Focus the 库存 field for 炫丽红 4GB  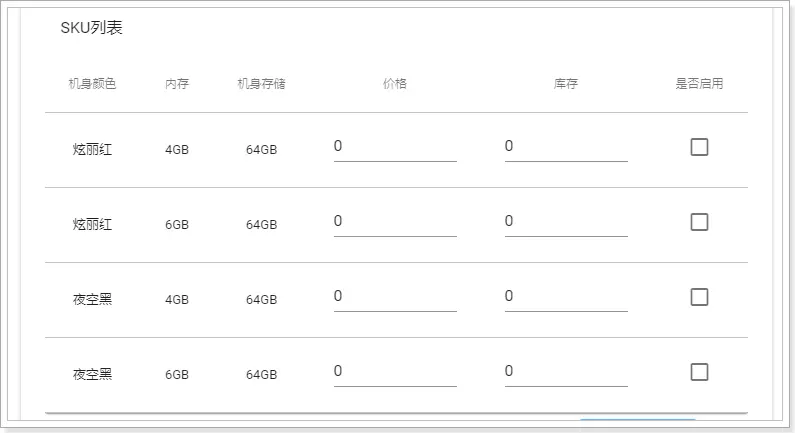(x=566, y=147)
